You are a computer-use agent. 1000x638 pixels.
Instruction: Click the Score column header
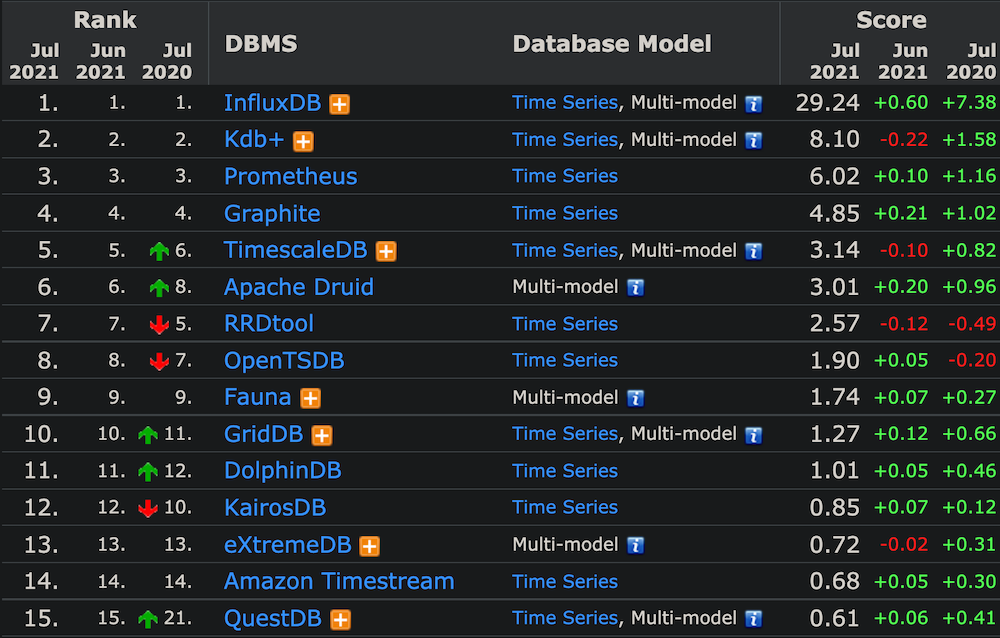pos(891,20)
